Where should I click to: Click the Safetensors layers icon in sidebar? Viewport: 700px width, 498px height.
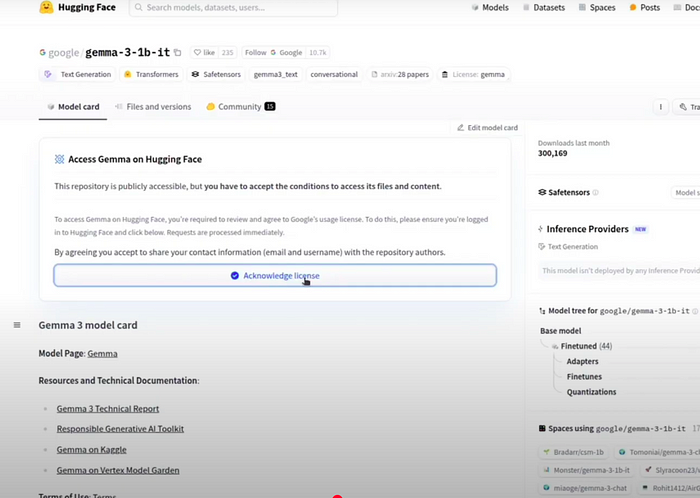[x=542, y=192]
